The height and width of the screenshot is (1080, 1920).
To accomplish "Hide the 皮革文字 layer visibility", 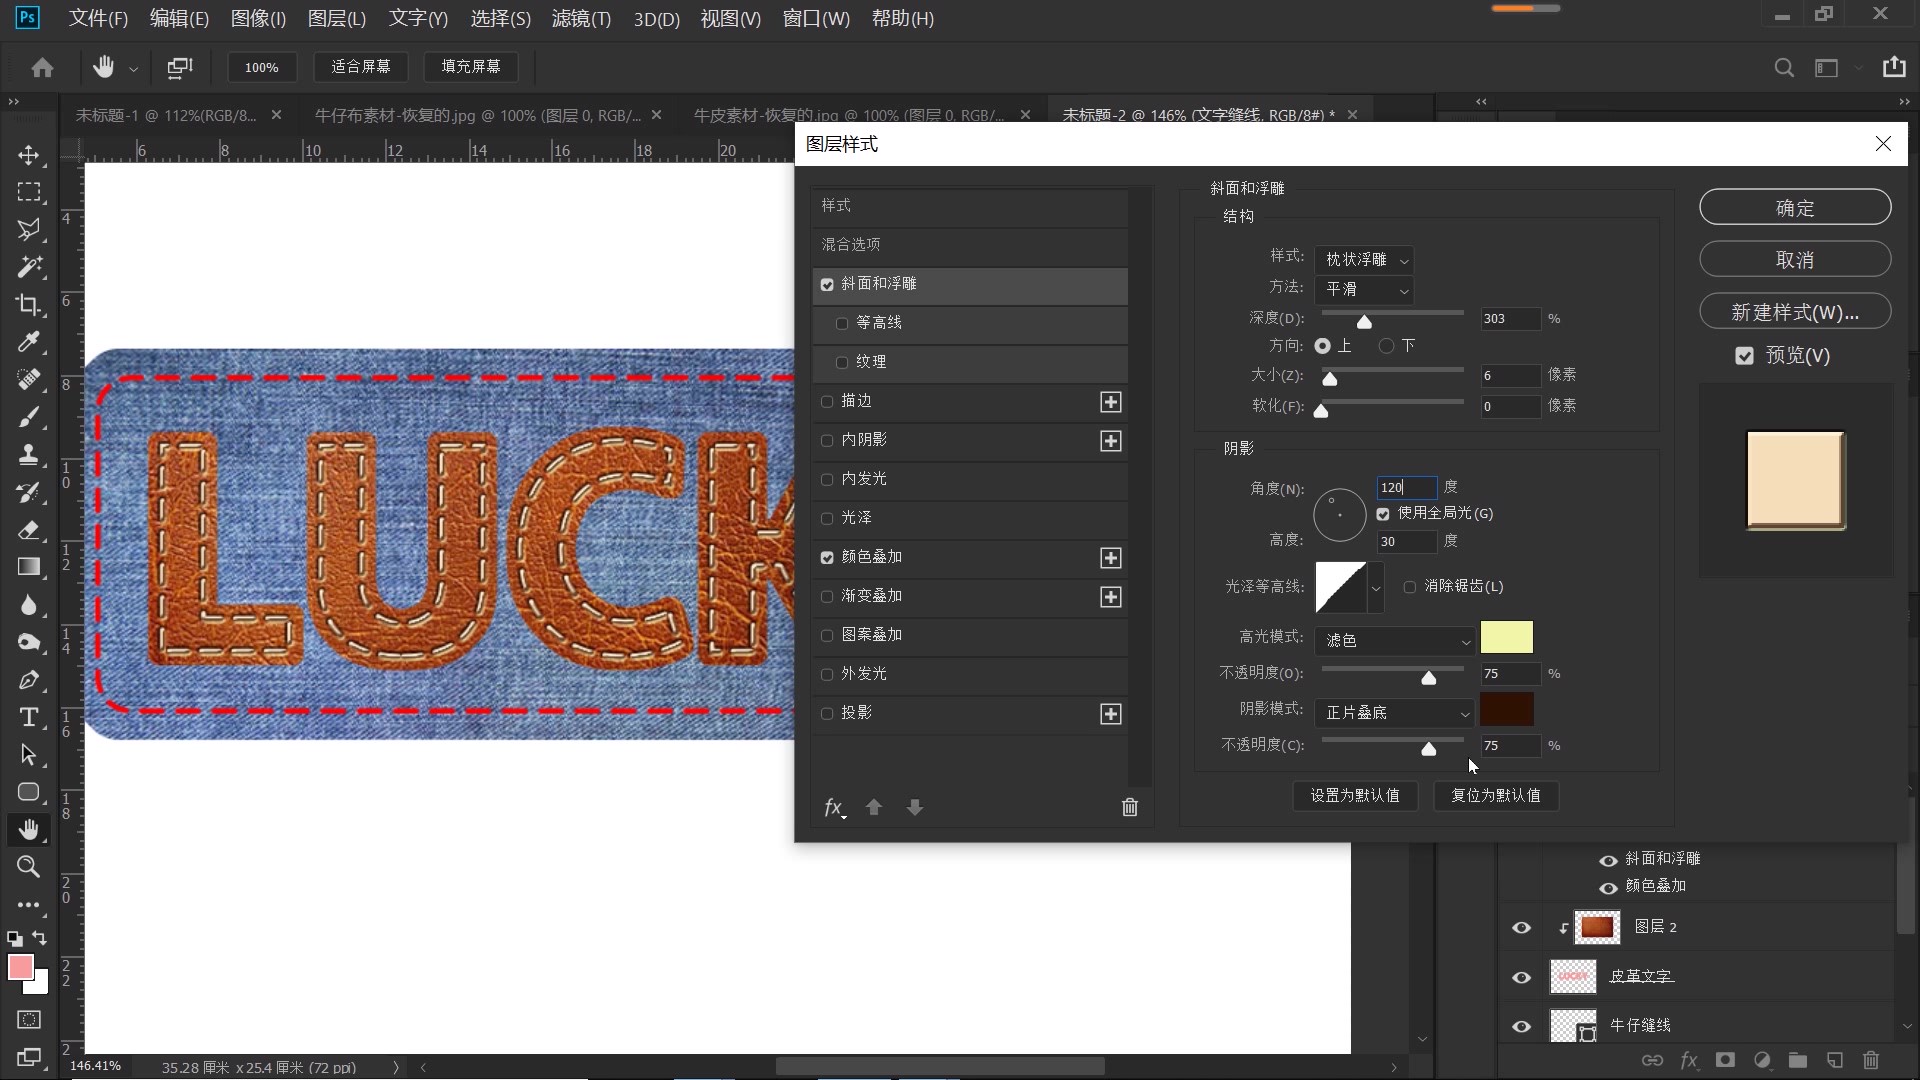I will pos(1521,977).
